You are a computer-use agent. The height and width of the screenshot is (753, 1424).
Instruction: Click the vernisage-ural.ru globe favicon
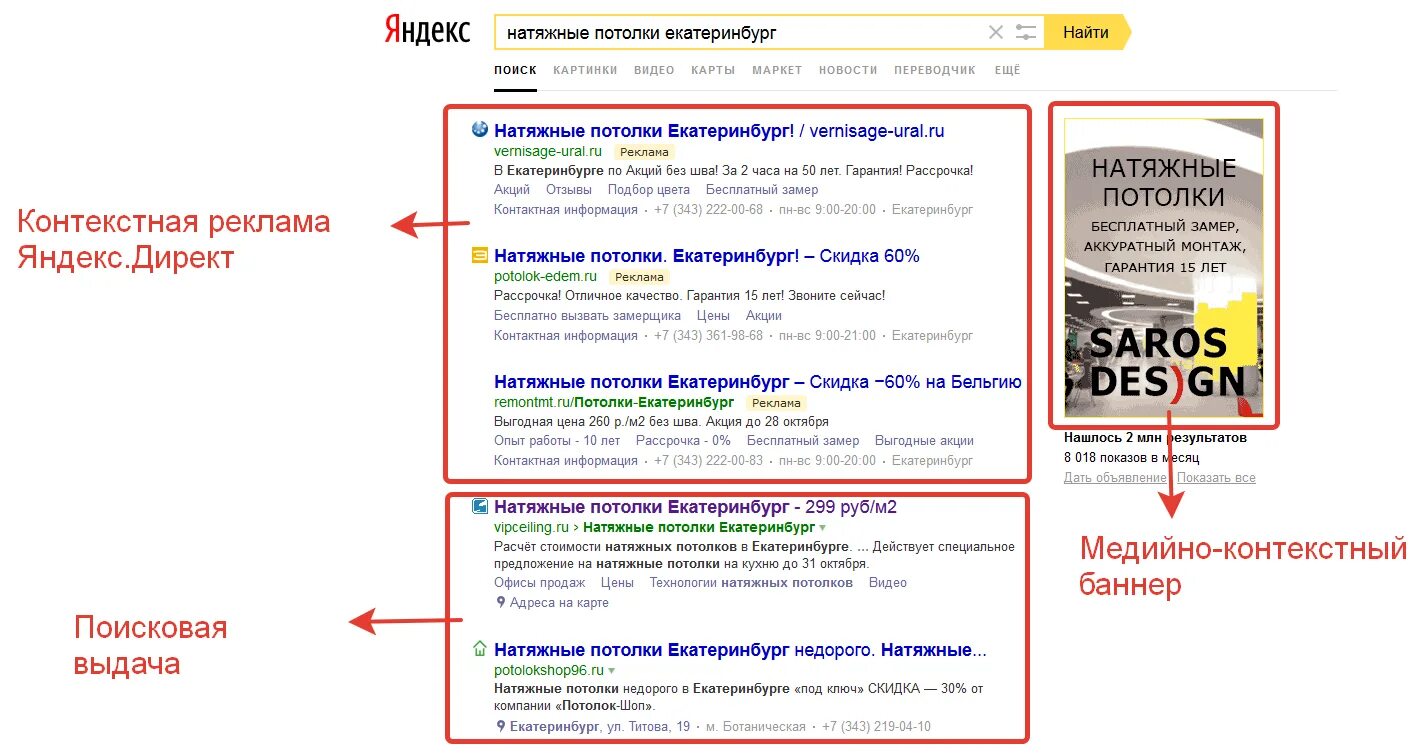(x=479, y=129)
